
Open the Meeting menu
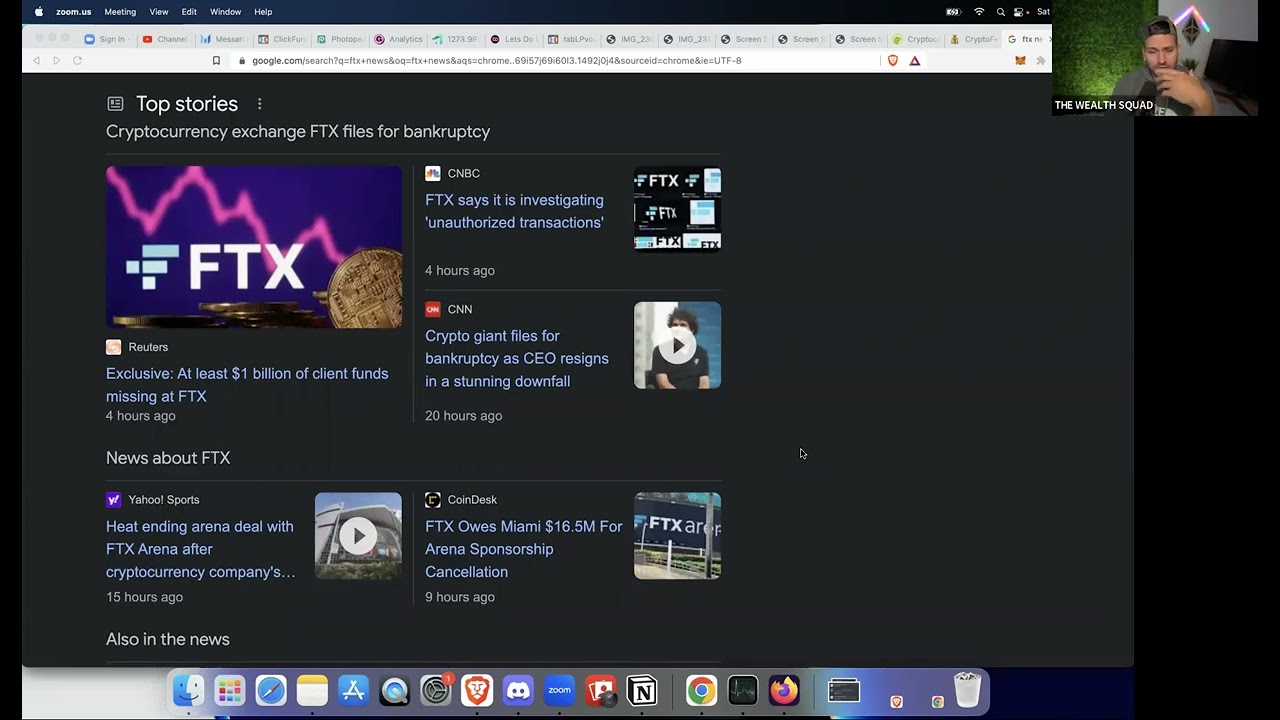click(x=120, y=12)
